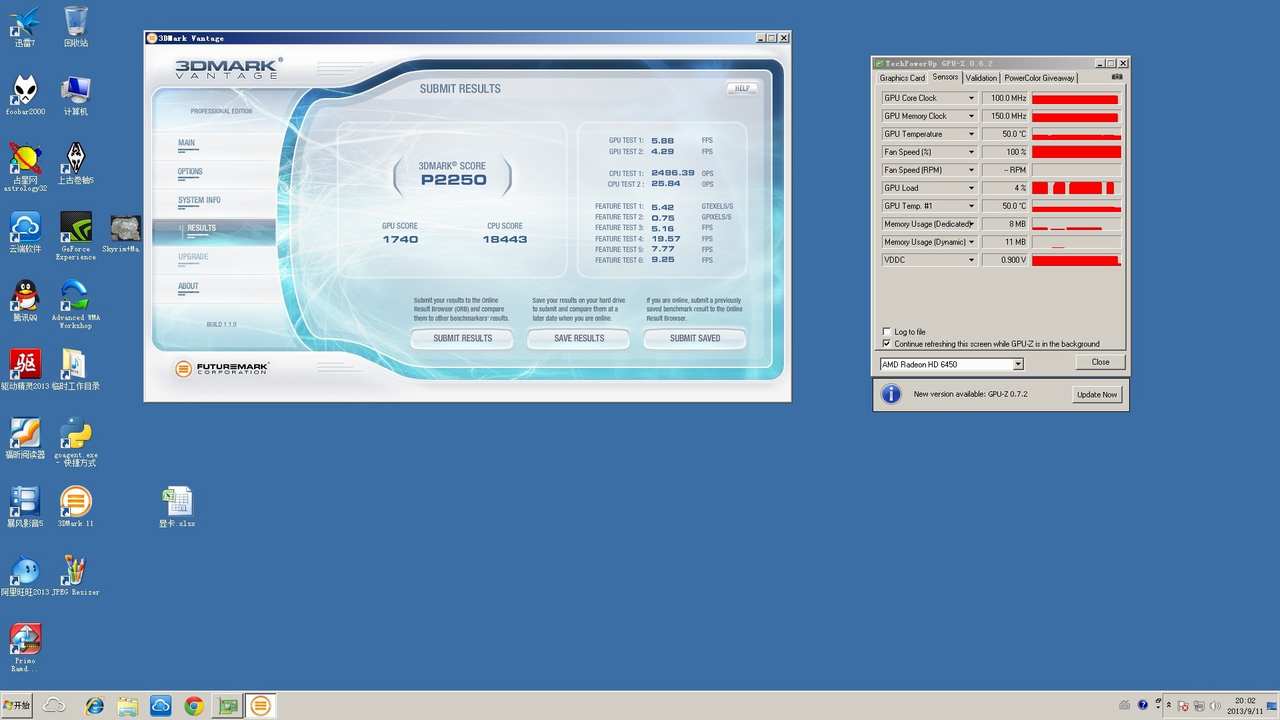The image size is (1280, 720).
Task: Click the blue info icon in GPU-Z
Action: pyautogui.click(x=890, y=394)
